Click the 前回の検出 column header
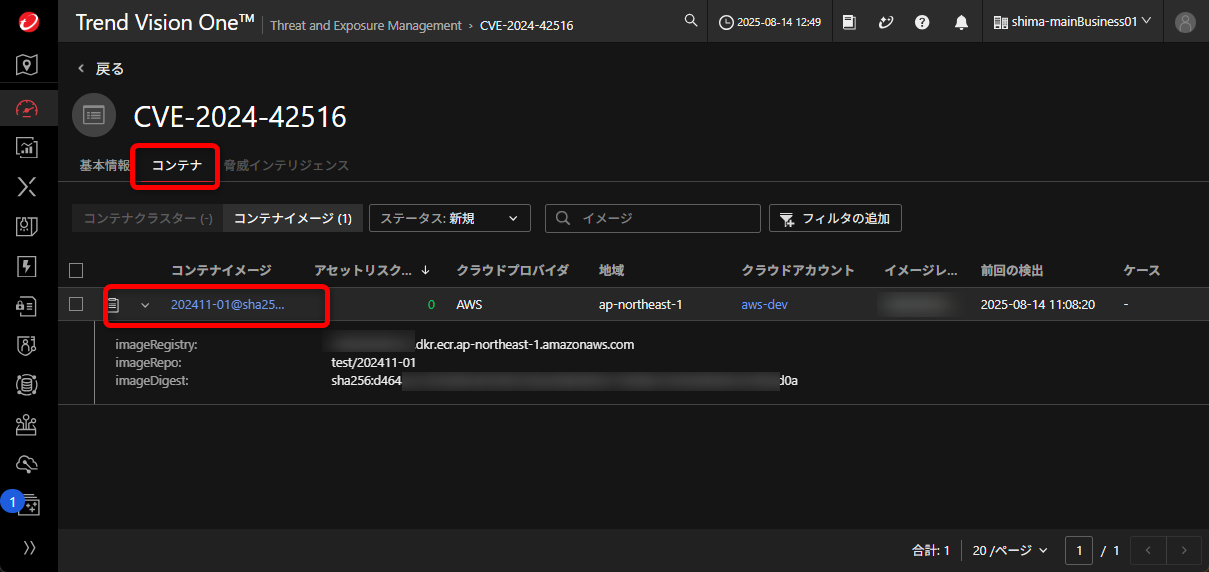The width and height of the screenshot is (1209, 572). click(1012, 270)
